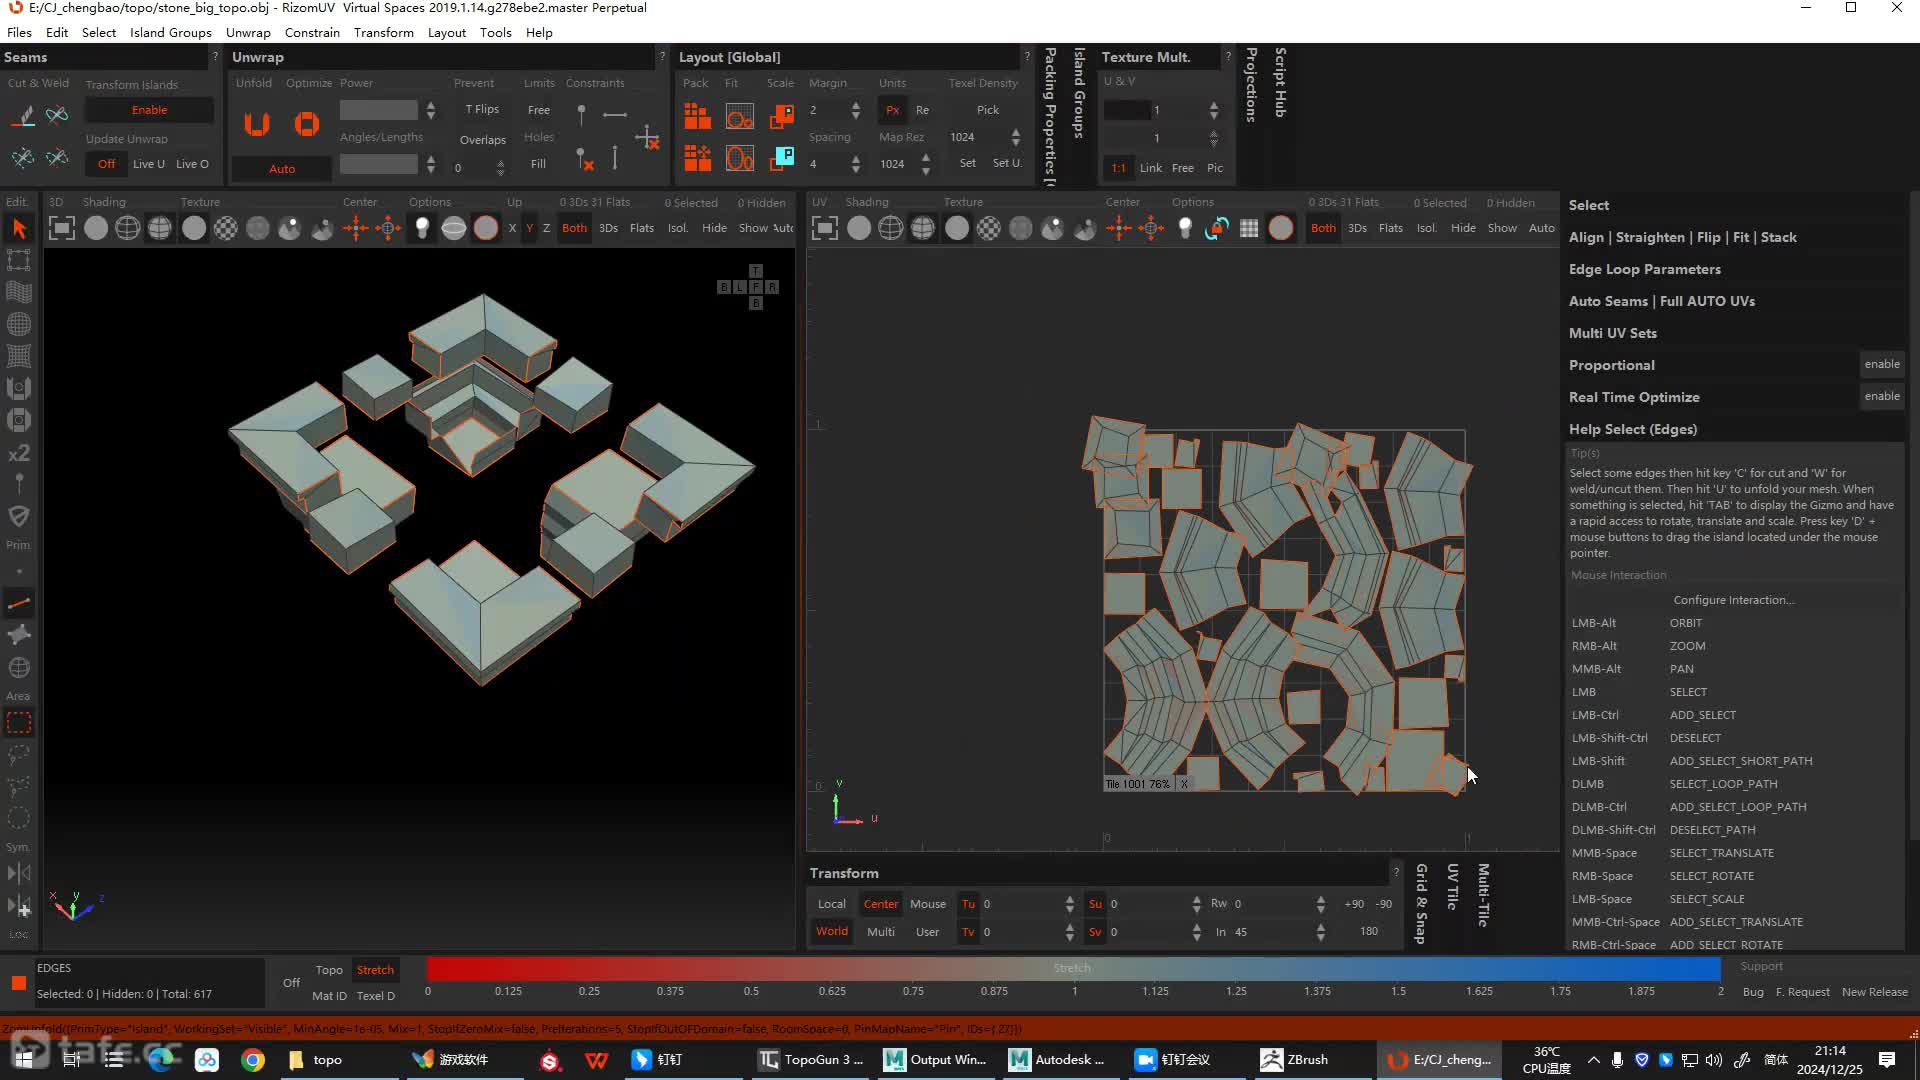Viewport: 1920px width, 1080px height.
Task: Click the checker texture icon in 3D viewport
Action: 226,228
